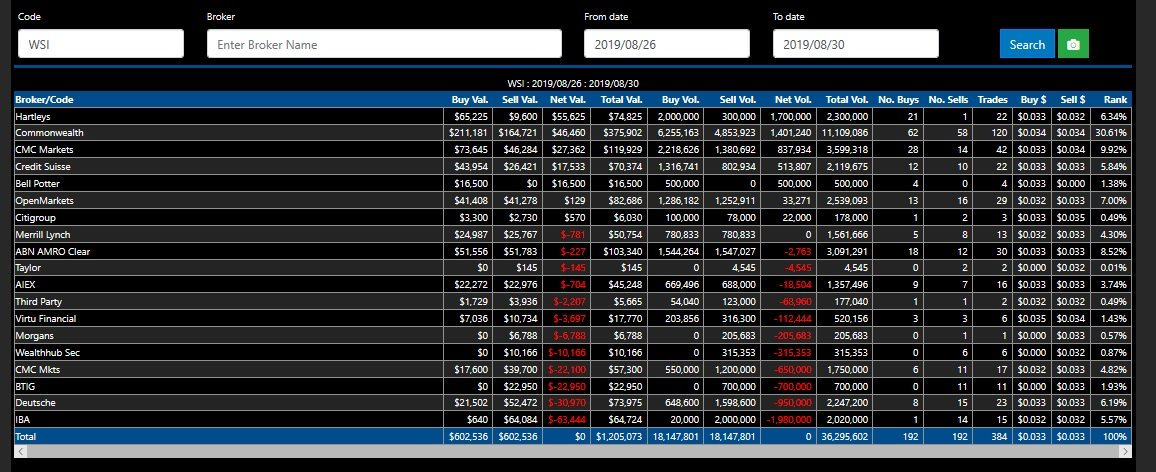Sort table by Sell Vol. header
1156x472 pixels.
[x=737, y=100]
